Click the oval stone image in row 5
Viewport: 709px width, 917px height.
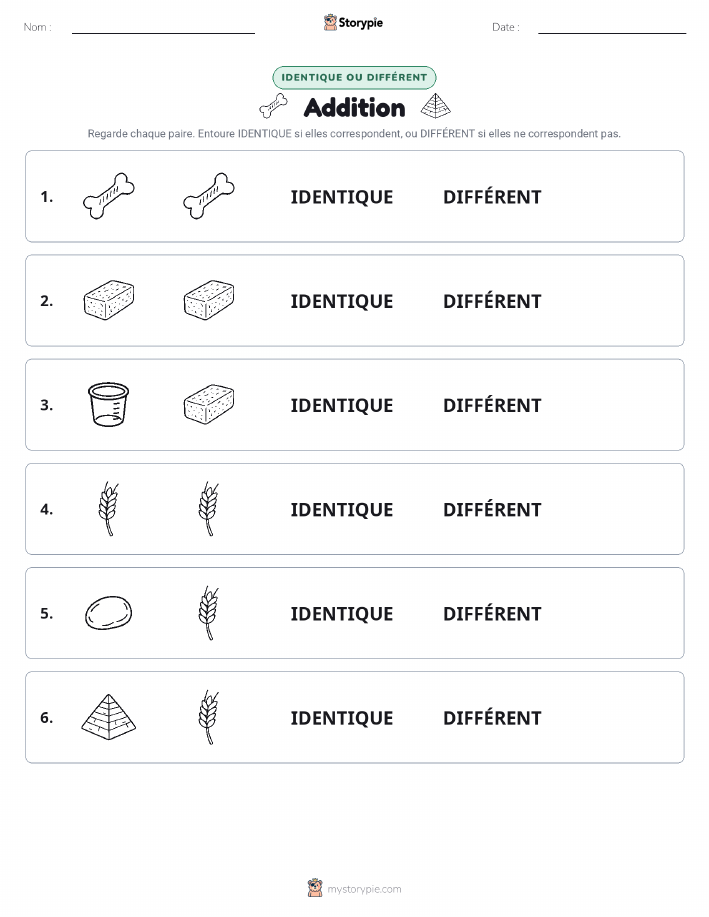click(109, 613)
